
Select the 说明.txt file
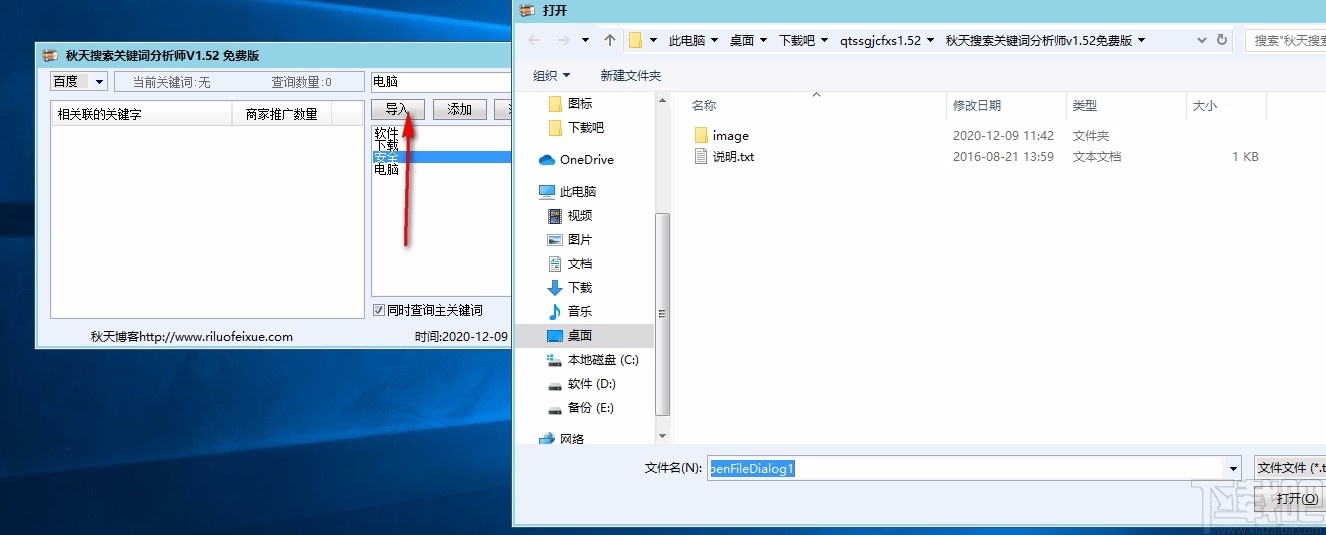(x=724, y=156)
